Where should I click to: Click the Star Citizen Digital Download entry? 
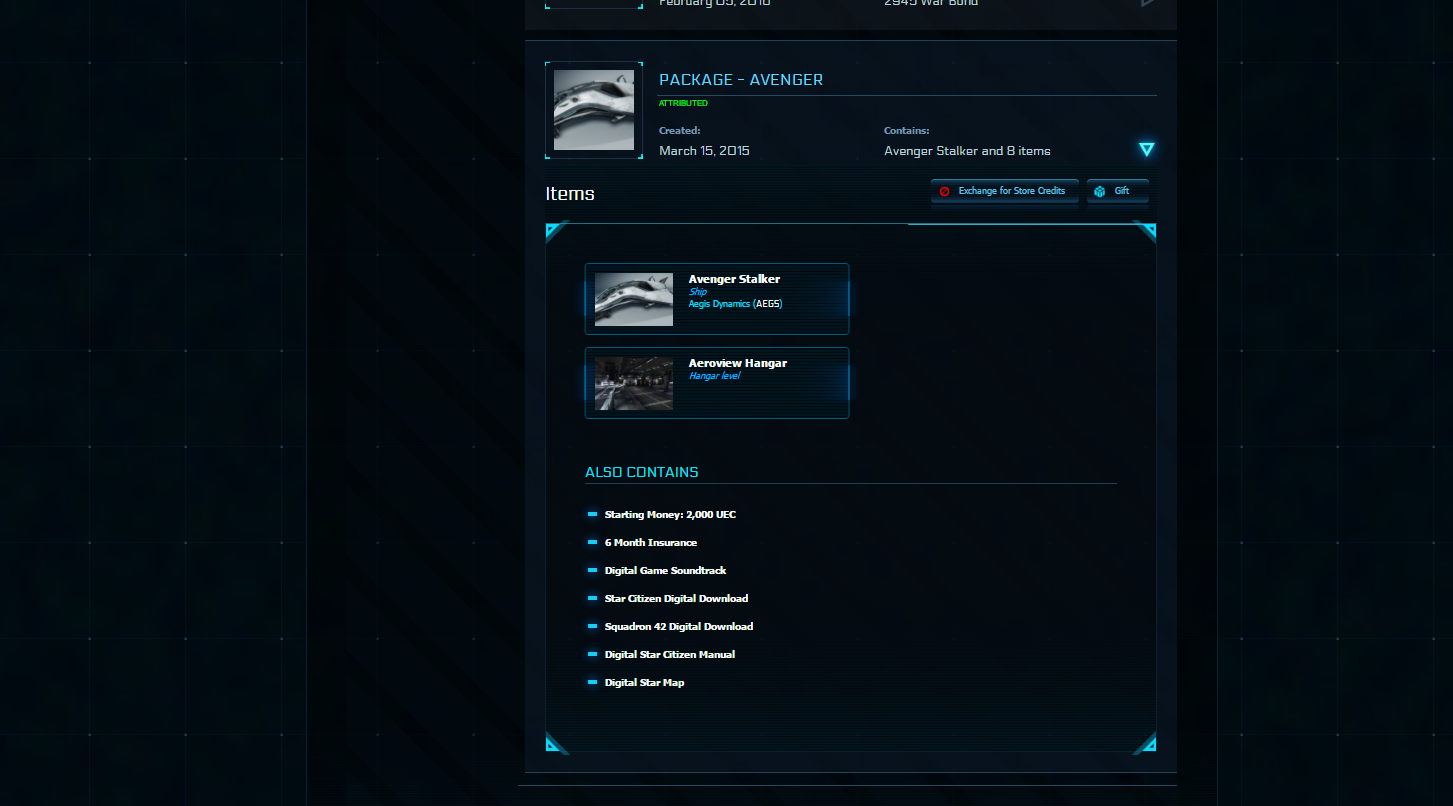pyautogui.click(x=676, y=598)
